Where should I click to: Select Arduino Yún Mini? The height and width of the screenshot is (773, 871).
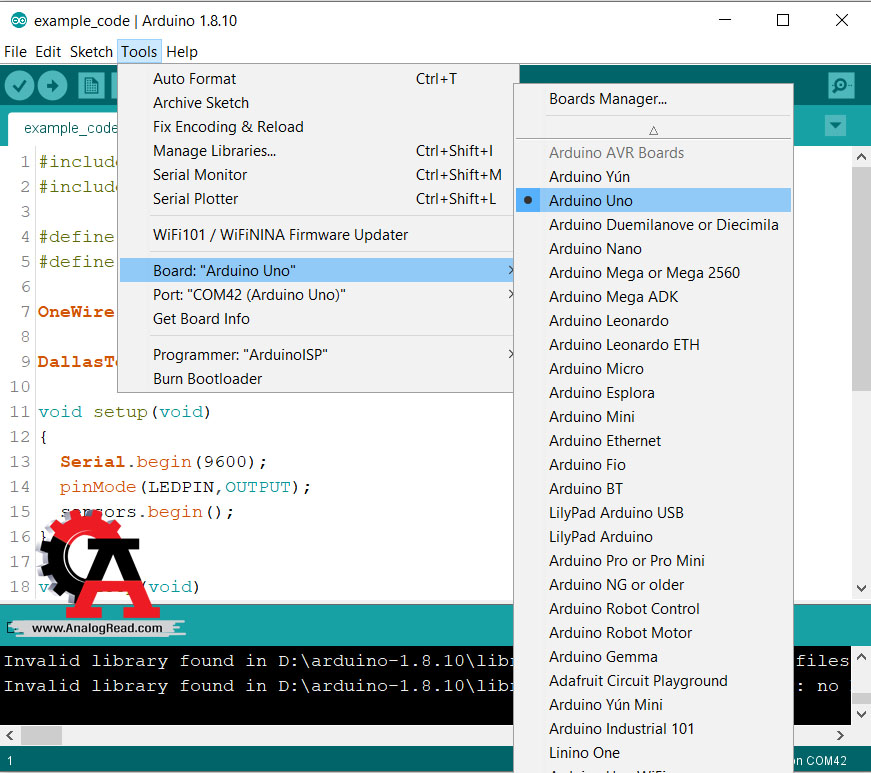(653, 704)
